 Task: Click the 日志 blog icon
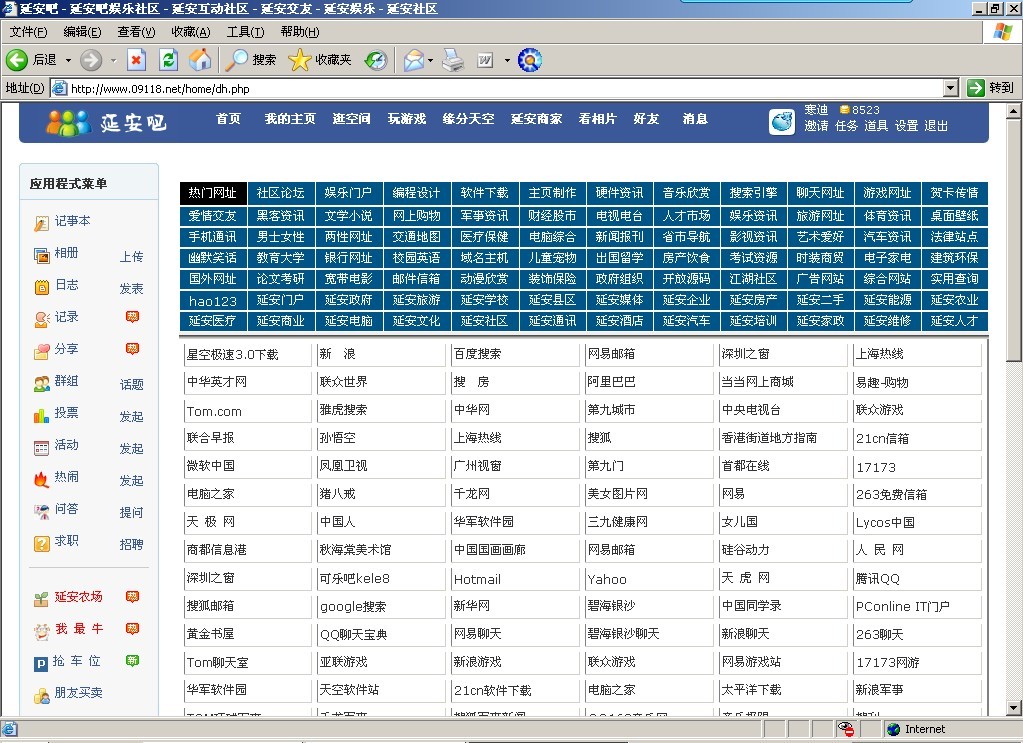pyautogui.click(x=41, y=287)
